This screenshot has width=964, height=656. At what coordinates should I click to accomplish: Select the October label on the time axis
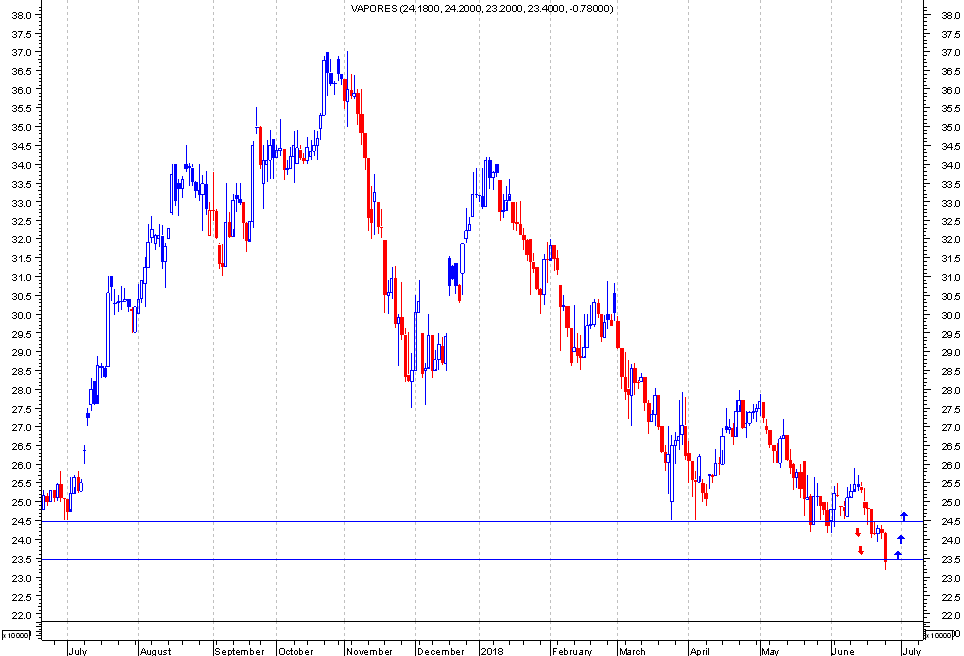[295, 651]
